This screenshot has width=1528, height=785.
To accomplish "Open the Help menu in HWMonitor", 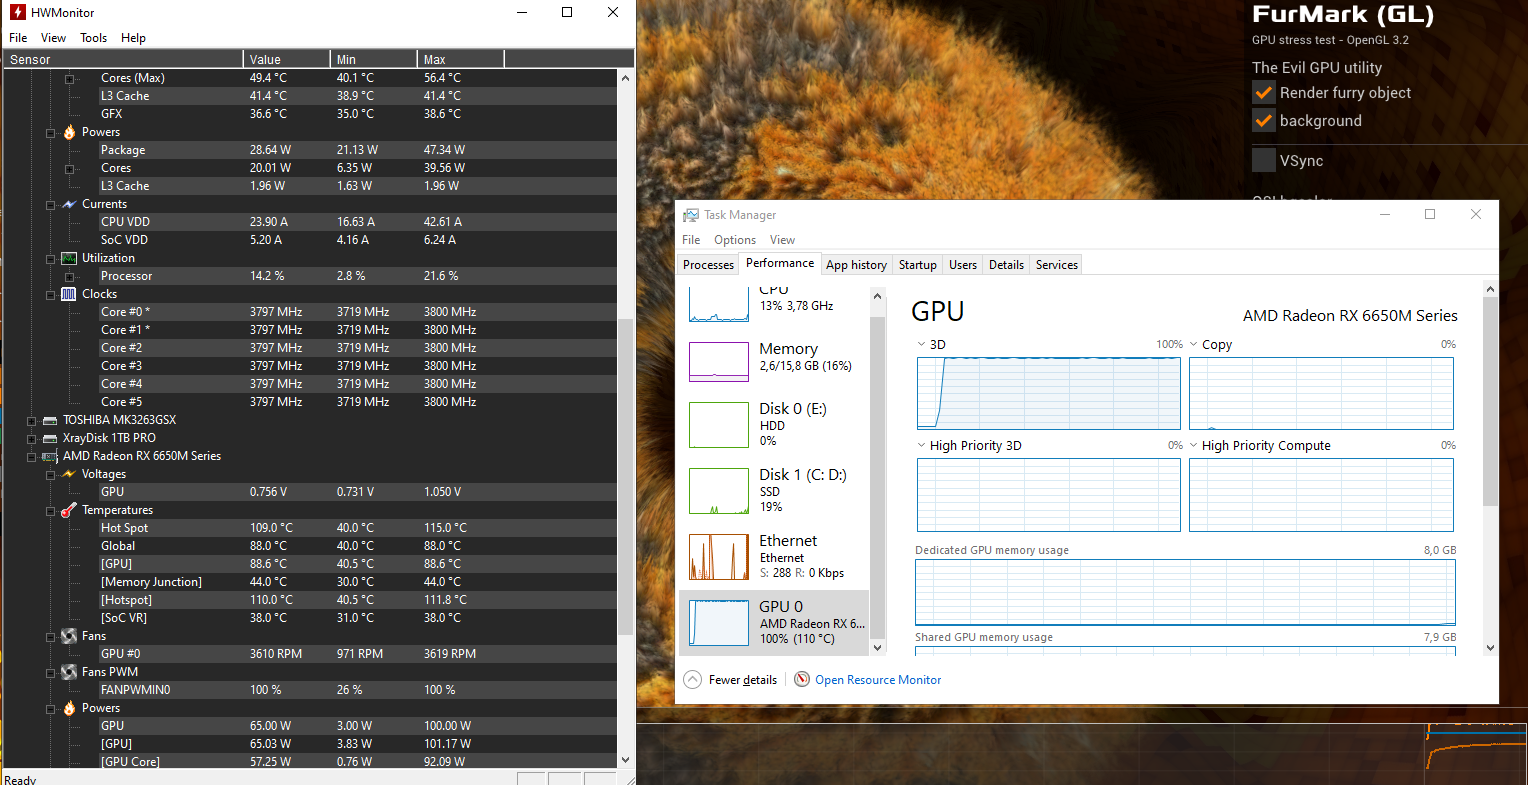I will [133, 38].
